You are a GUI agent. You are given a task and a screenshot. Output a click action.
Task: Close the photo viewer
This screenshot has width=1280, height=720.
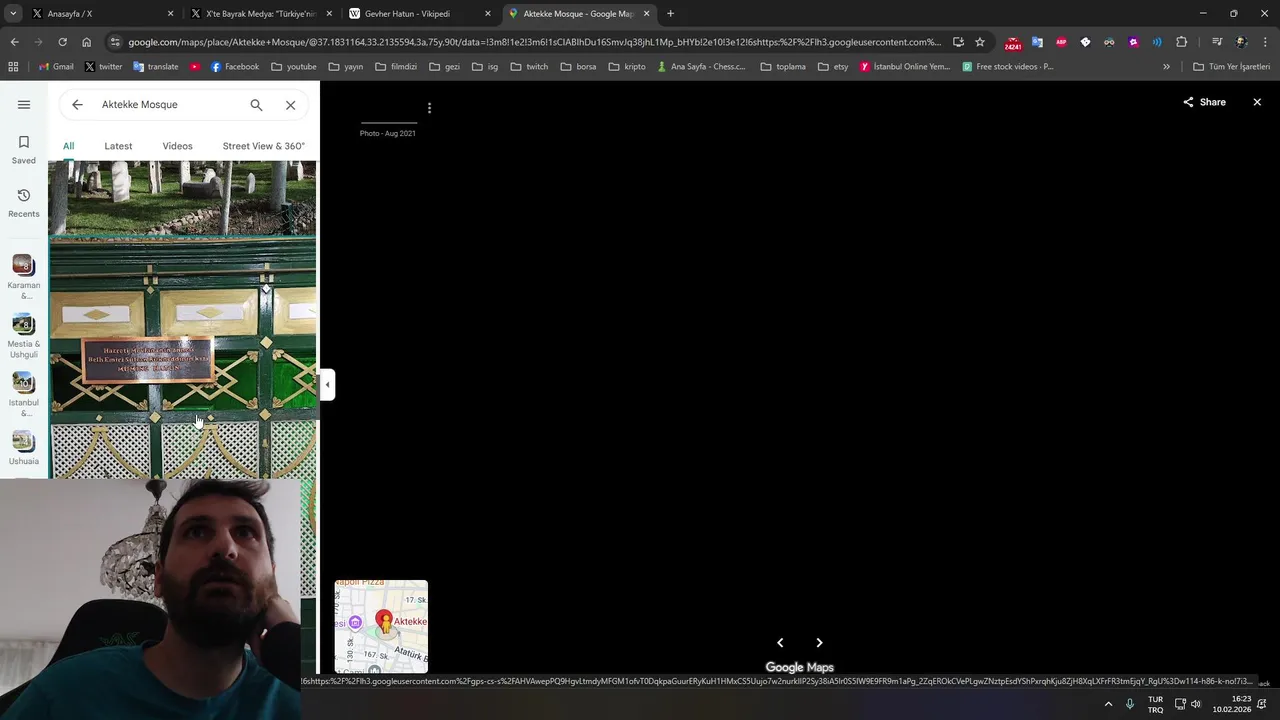(x=1257, y=102)
